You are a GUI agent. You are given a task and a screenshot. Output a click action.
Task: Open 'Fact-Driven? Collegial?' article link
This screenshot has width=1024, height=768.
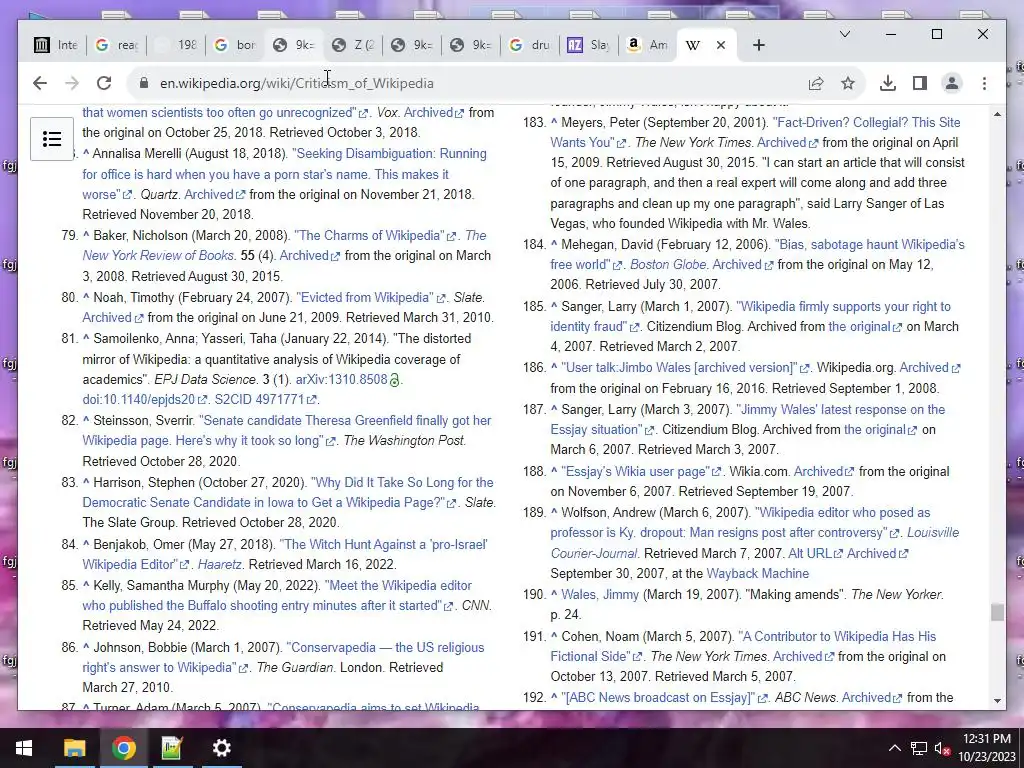point(755,132)
